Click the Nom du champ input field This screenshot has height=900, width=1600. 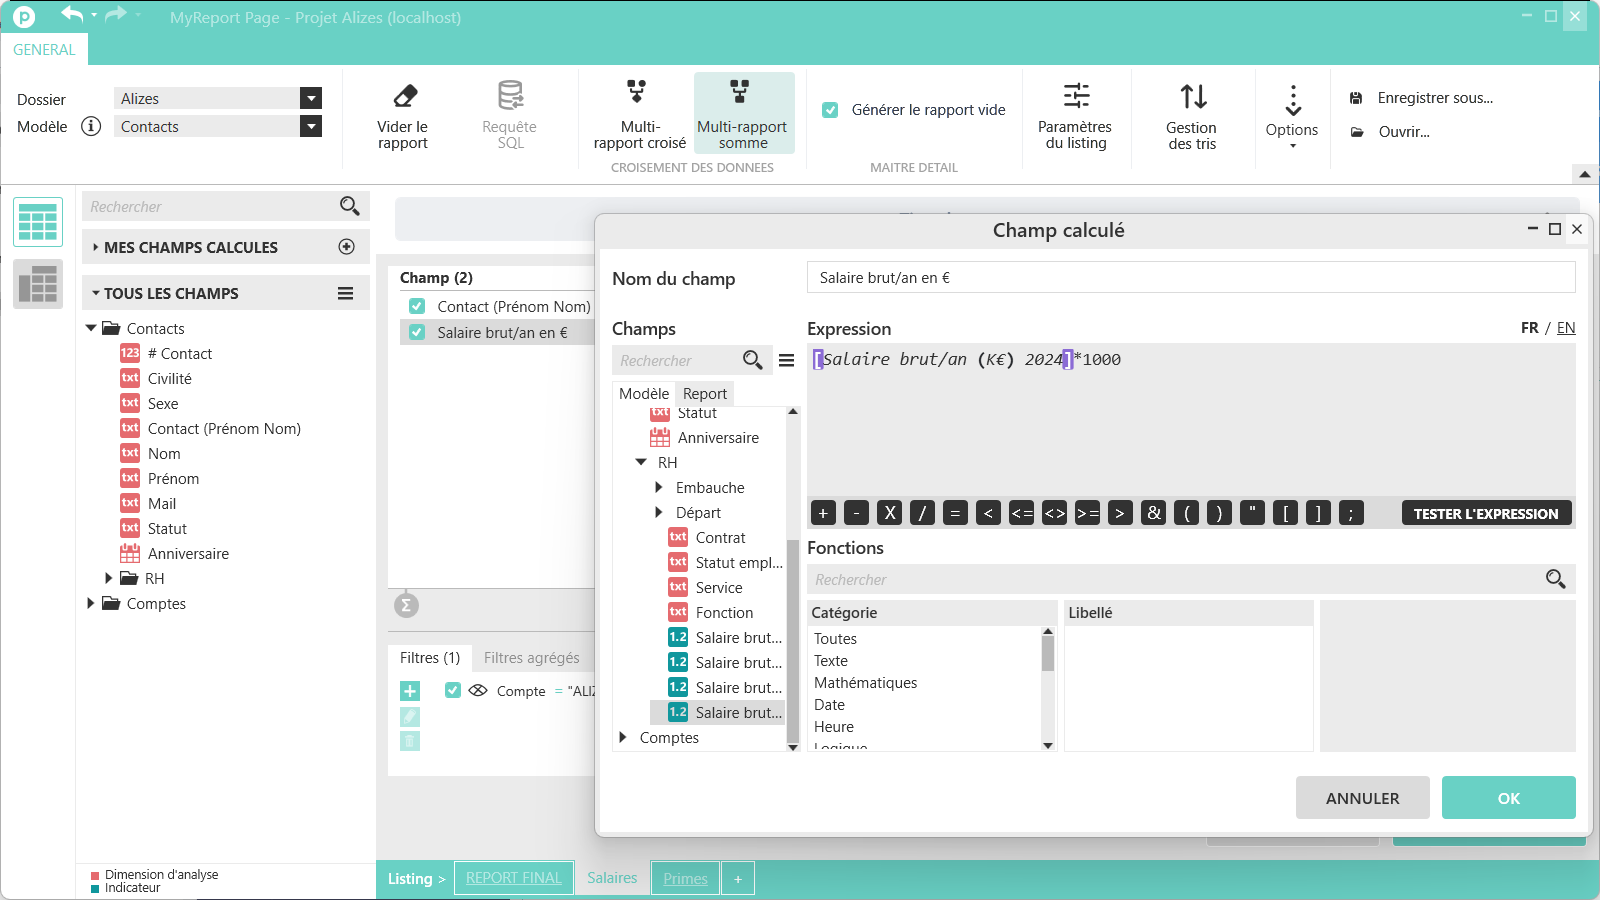tap(1190, 278)
